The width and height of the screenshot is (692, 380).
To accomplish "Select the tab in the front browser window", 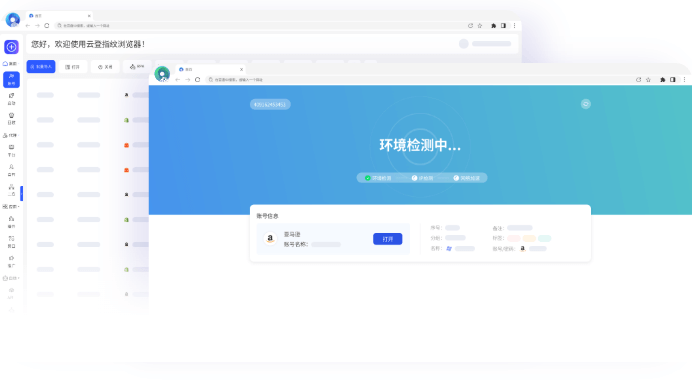I will pos(211,69).
